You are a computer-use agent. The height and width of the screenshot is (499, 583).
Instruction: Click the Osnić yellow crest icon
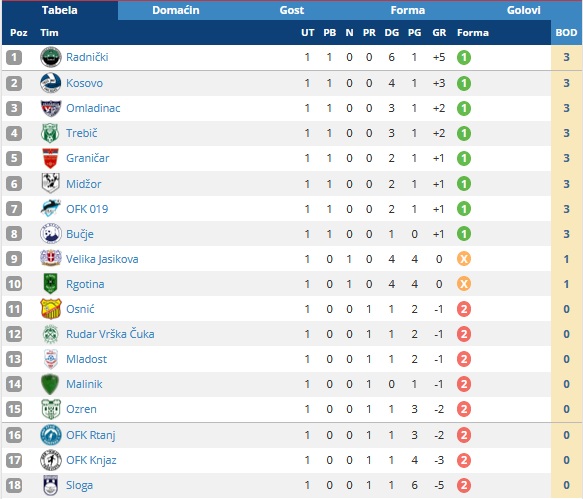(51, 309)
